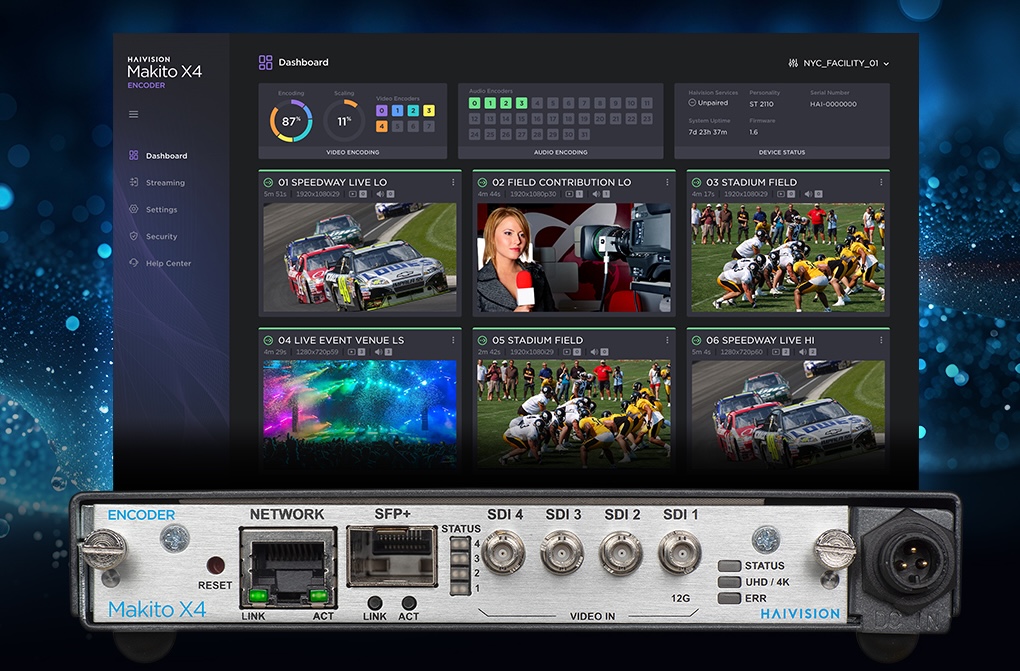
Task: Open Help Center from the sidebar
Action: coord(161,264)
